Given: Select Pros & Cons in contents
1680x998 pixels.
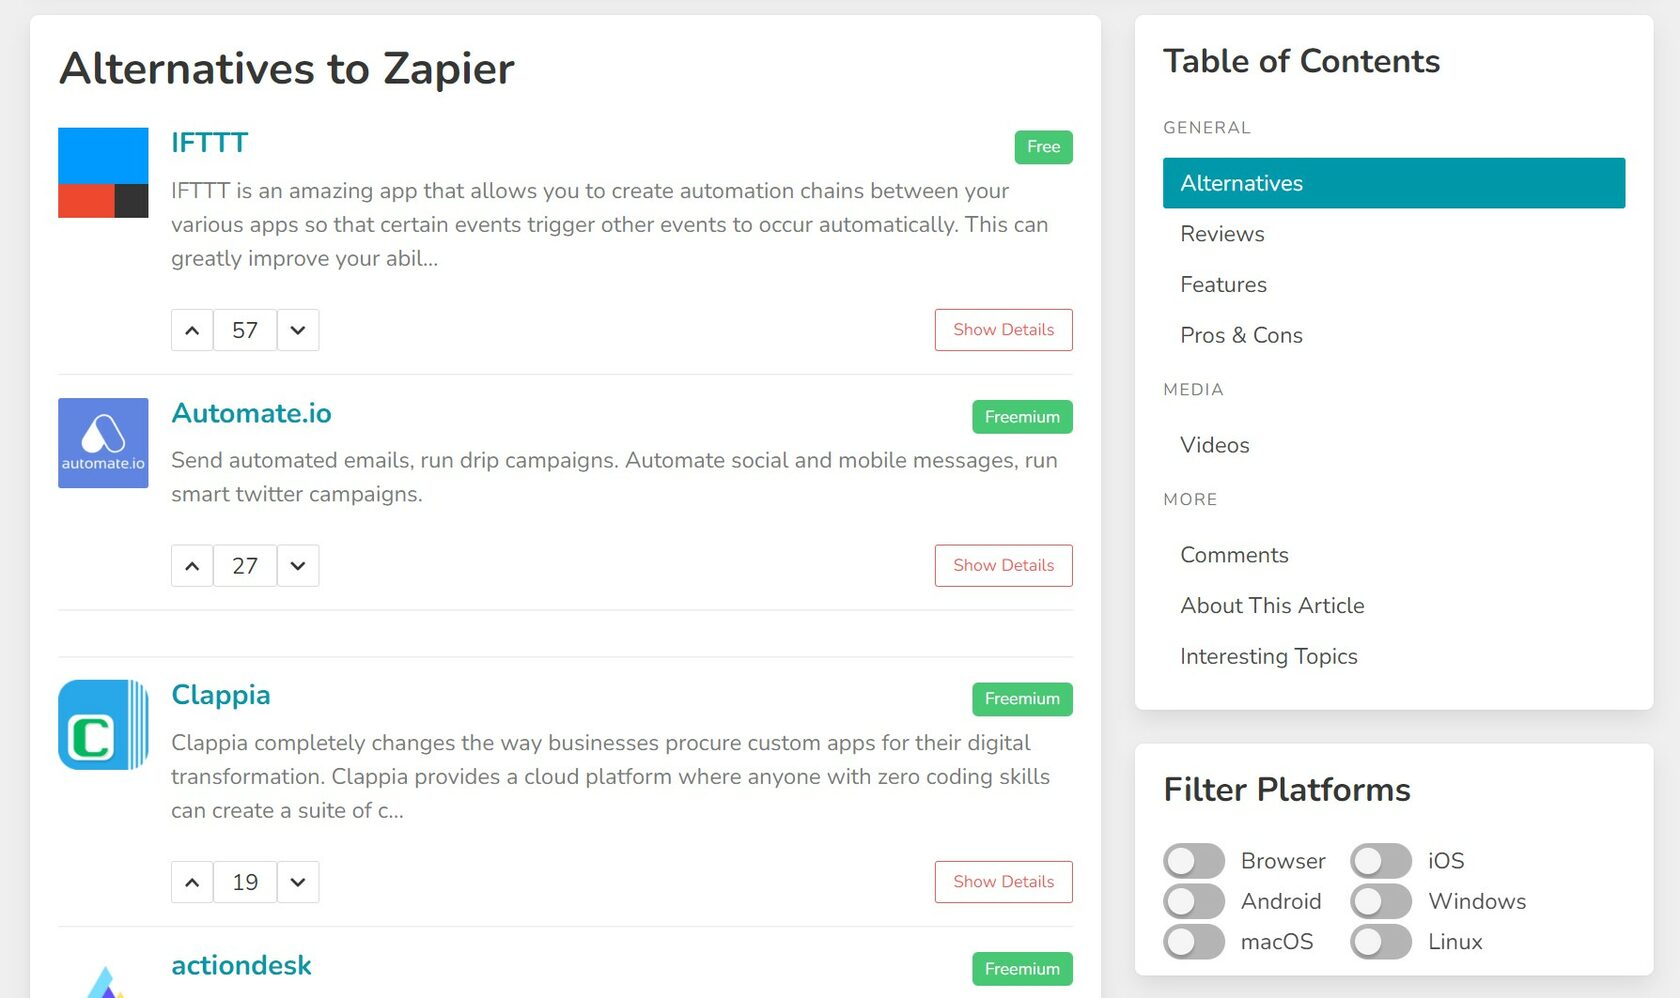Looking at the screenshot, I should (x=1241, y=335).
